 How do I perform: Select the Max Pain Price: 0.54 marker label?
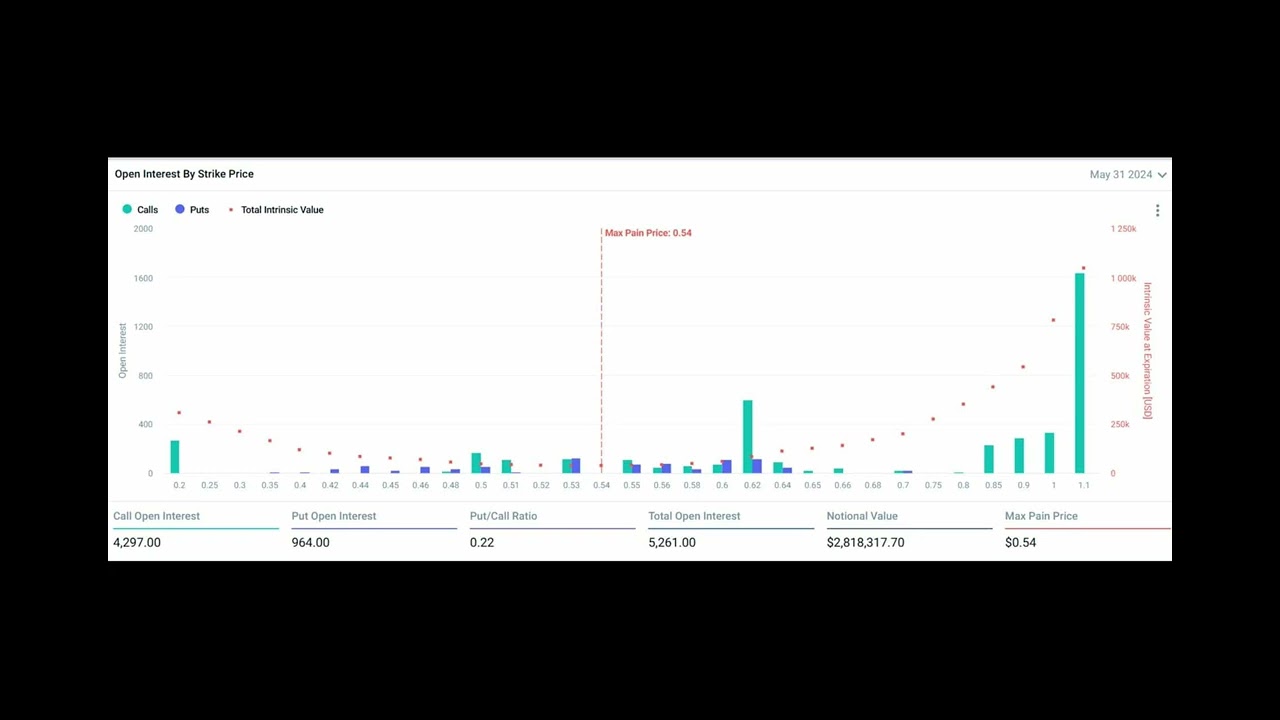coord(648,233)
